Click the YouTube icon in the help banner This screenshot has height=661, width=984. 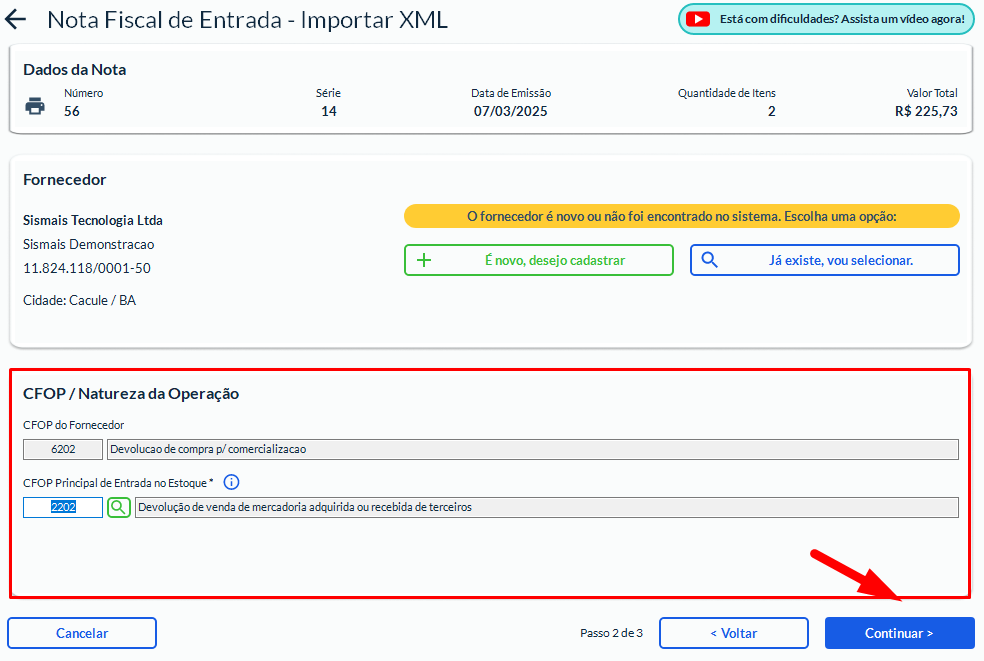click(x=698, y=19)
